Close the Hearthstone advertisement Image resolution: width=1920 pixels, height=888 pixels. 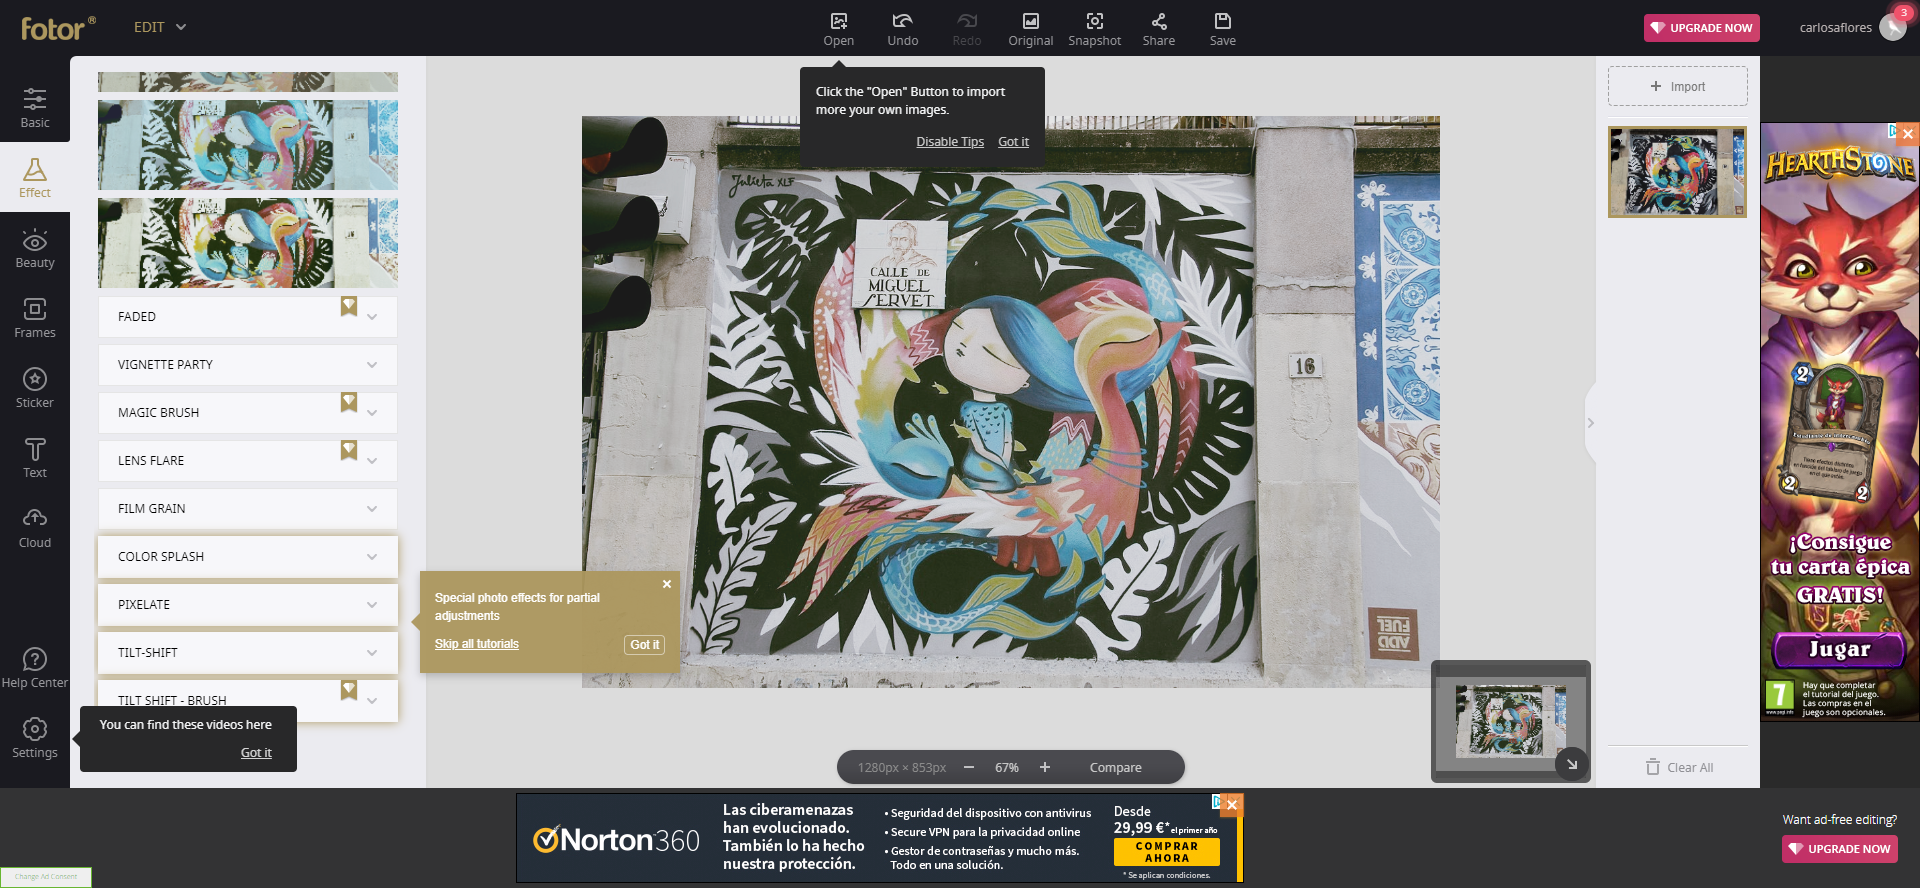pyautogui.click(x=1908, y=133)
